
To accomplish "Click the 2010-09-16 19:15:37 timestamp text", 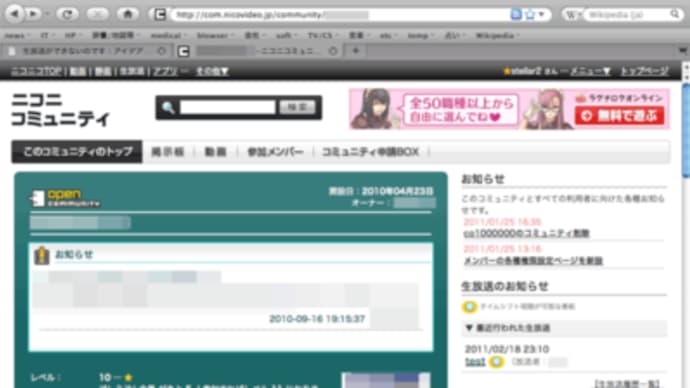I will tap(317, 318).
